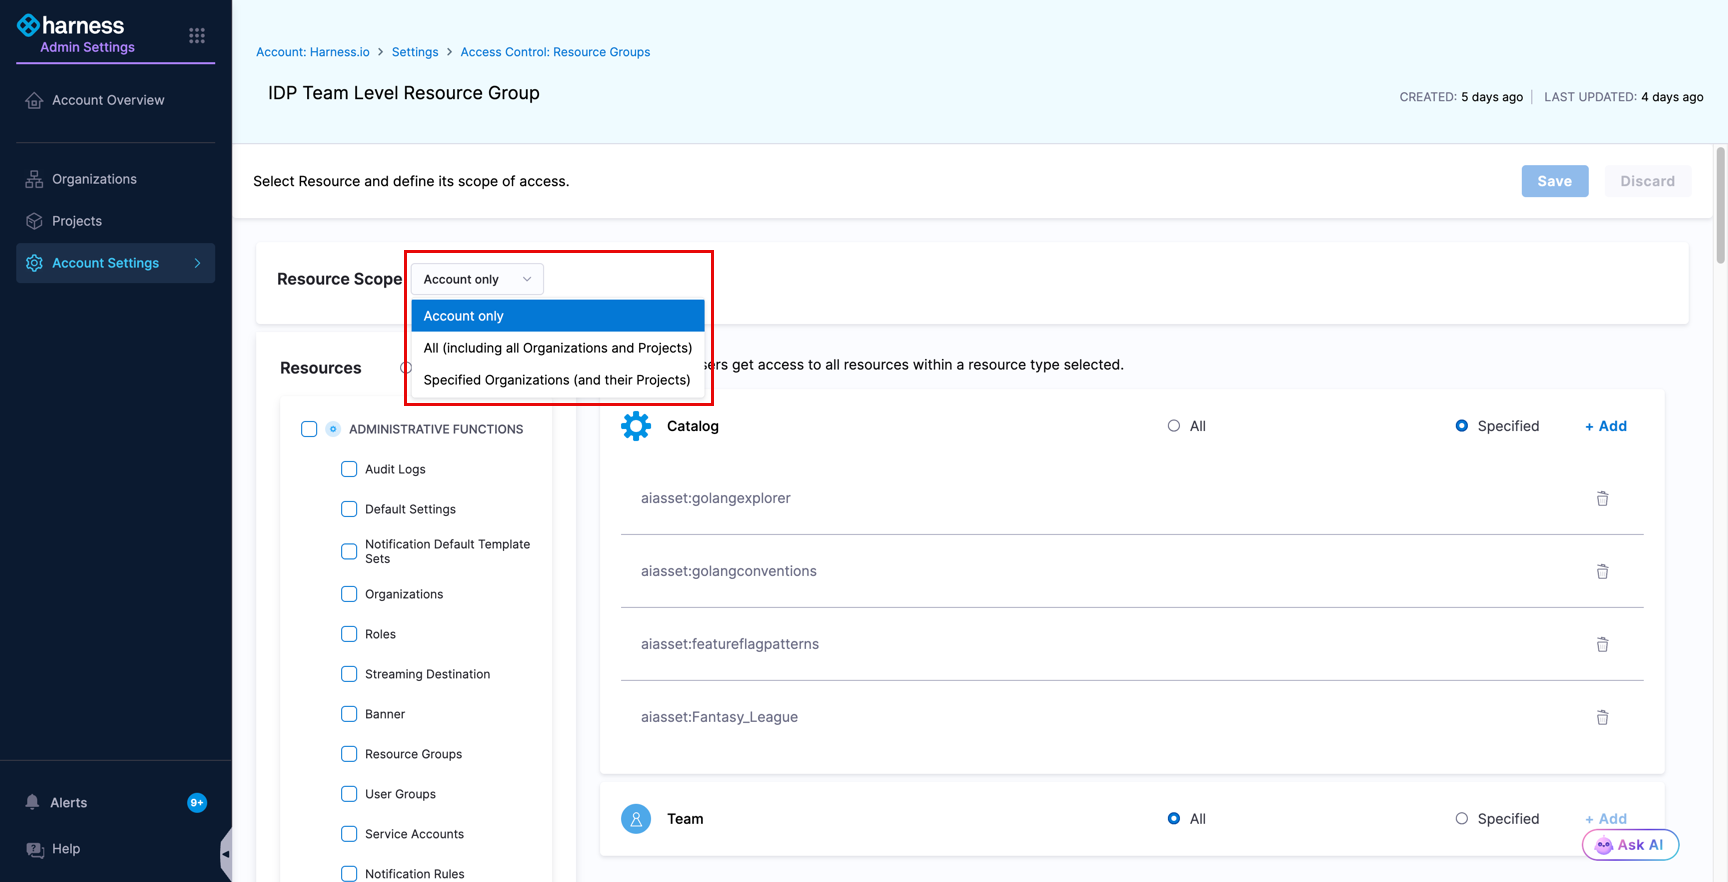Image resolution: width=1728 pixels, height=882 pixels.
Task: Click the Alerts bell icon
Action: (x=32, y=802)
